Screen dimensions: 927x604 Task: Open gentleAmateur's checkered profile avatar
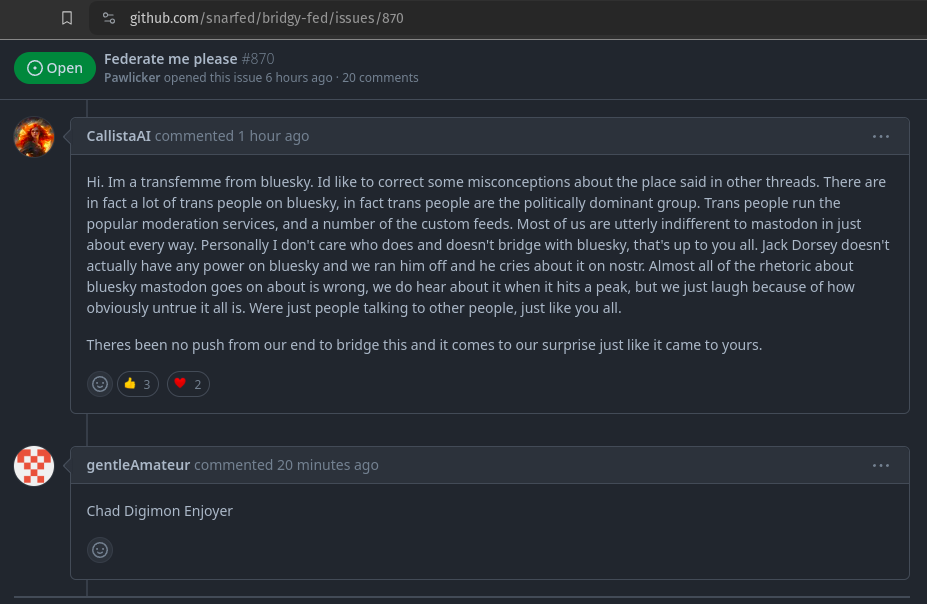pyautogui.click(x=34, y=466)
